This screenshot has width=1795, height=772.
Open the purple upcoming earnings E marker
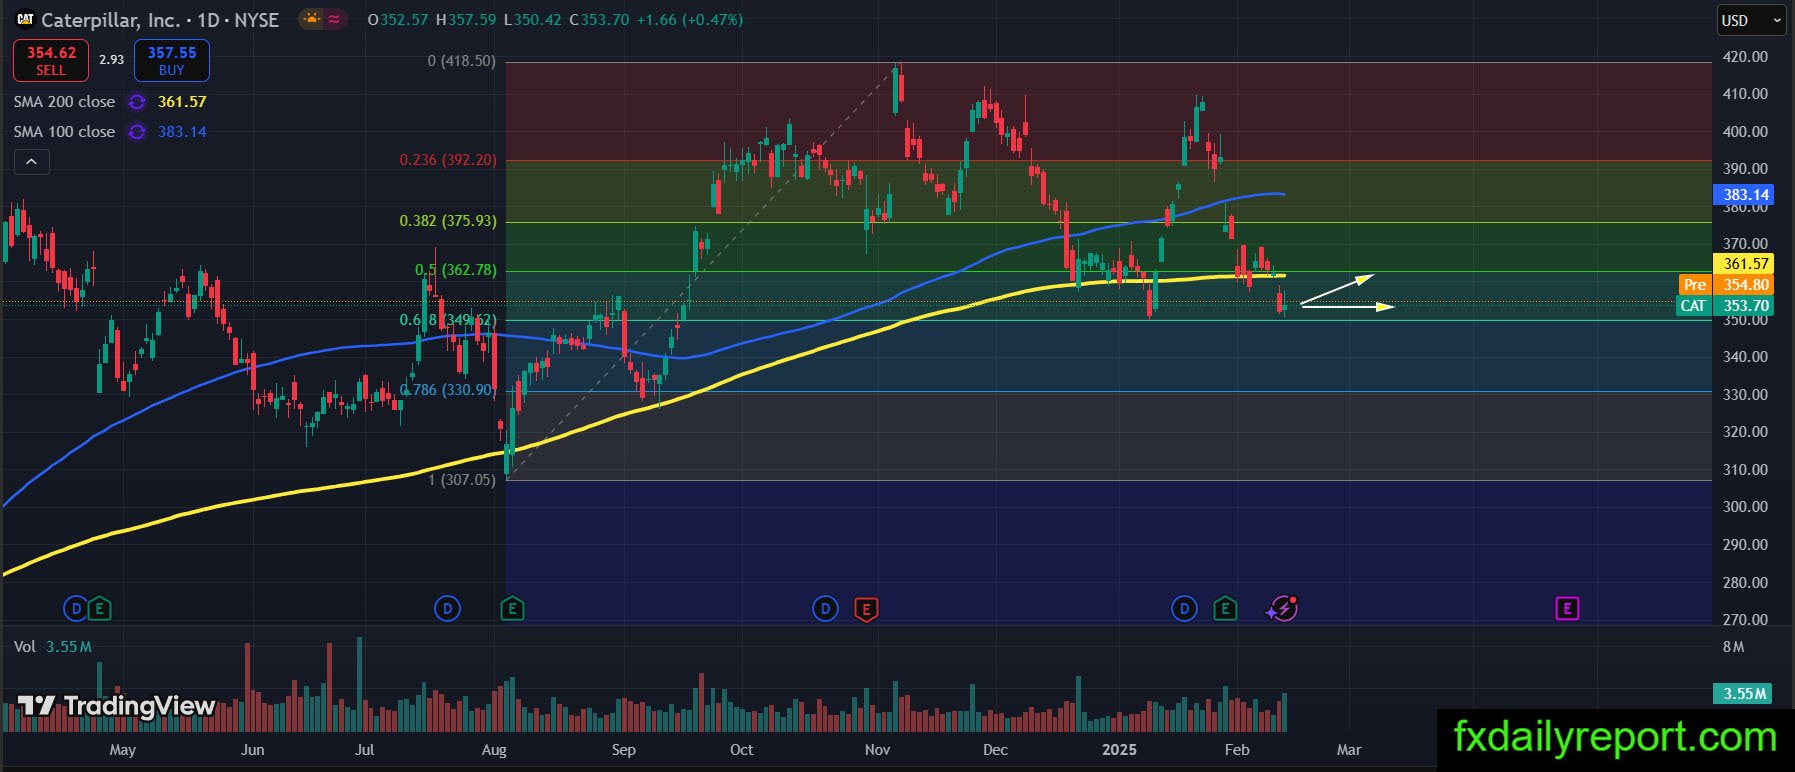[x=1567, y=608]
